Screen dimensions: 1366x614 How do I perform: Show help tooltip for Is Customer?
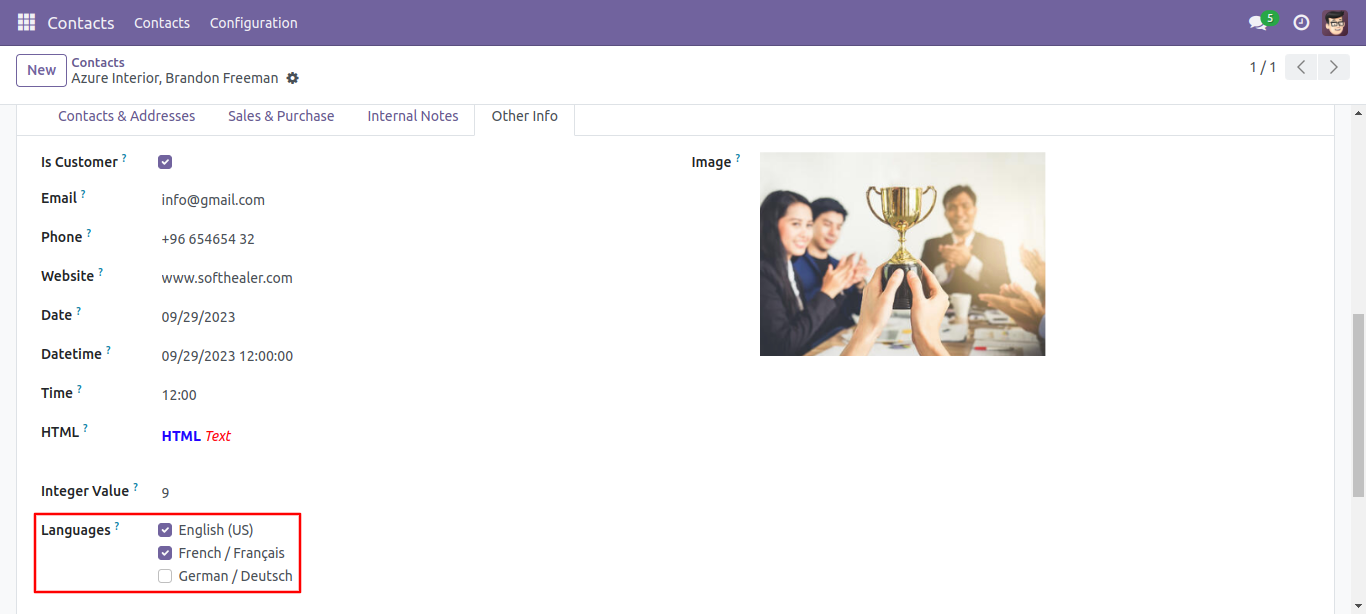(x=124, y=158)
